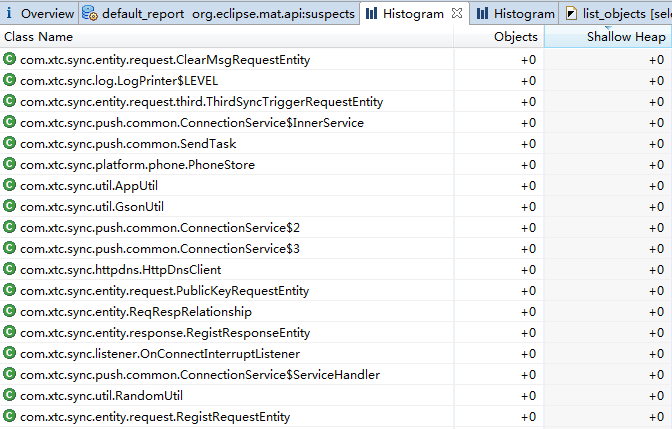Click Shallow Heap value of RegistRequestEntity row
The image size is (672, 429).
[x=657, y=417]
